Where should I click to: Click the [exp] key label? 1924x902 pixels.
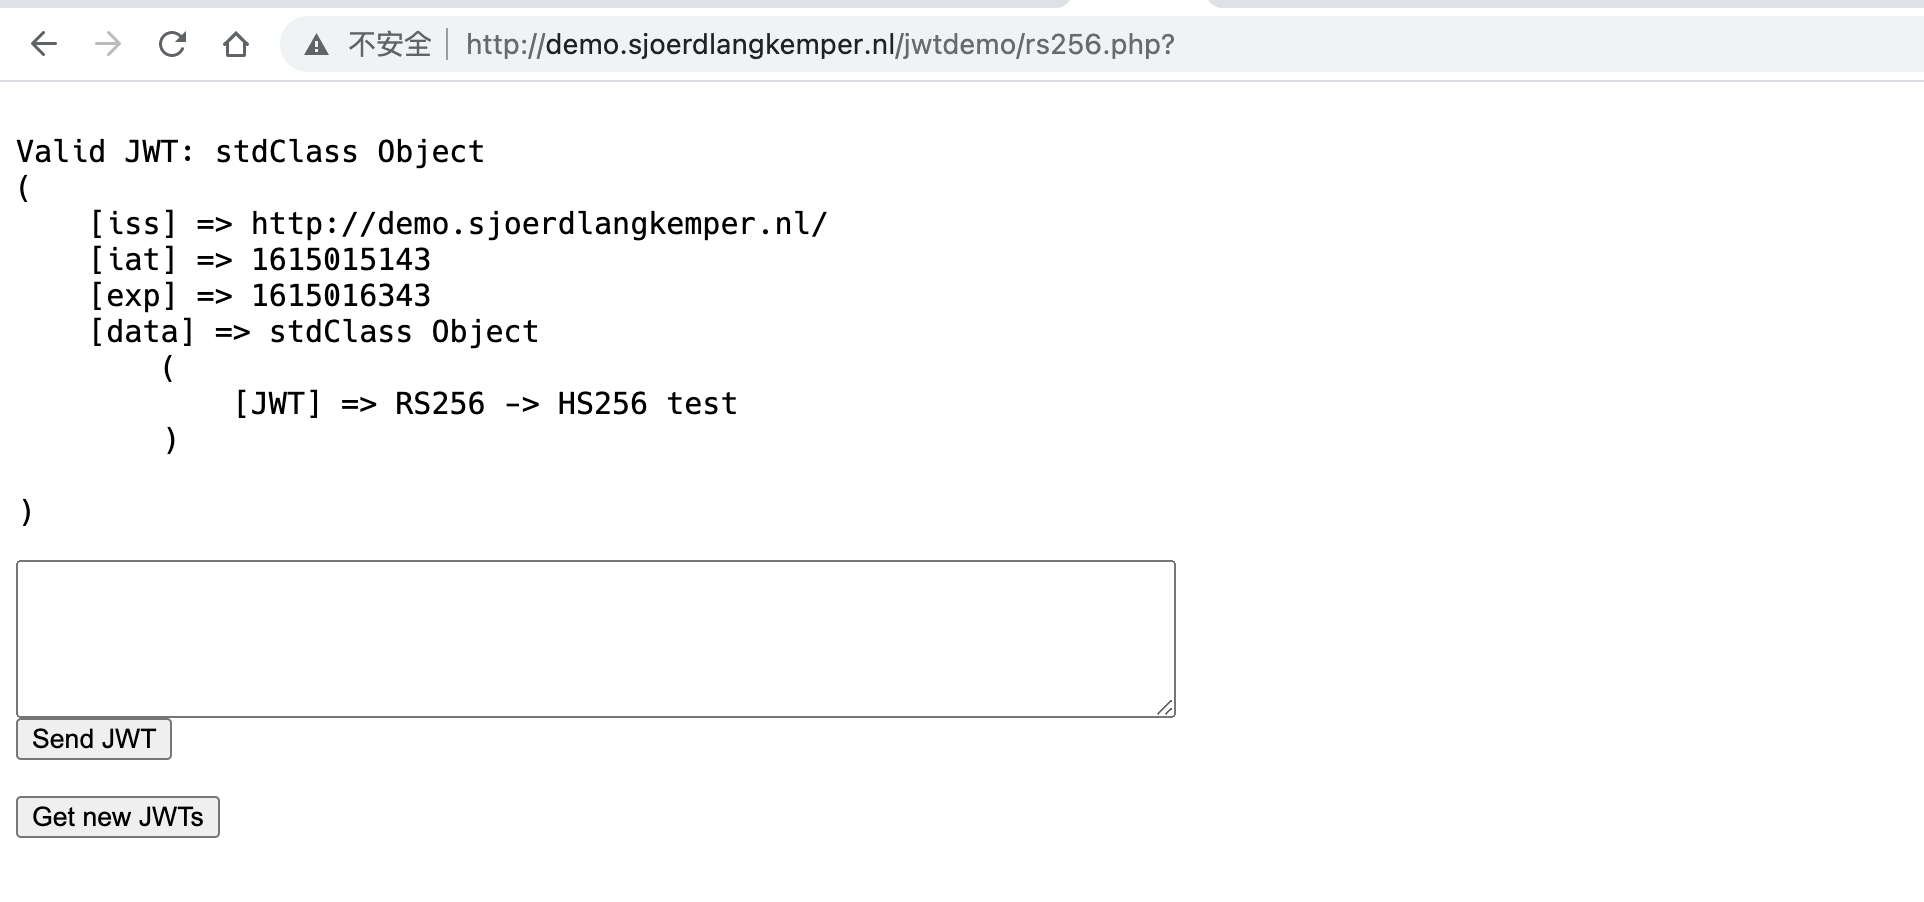click(x=133, y=296)
